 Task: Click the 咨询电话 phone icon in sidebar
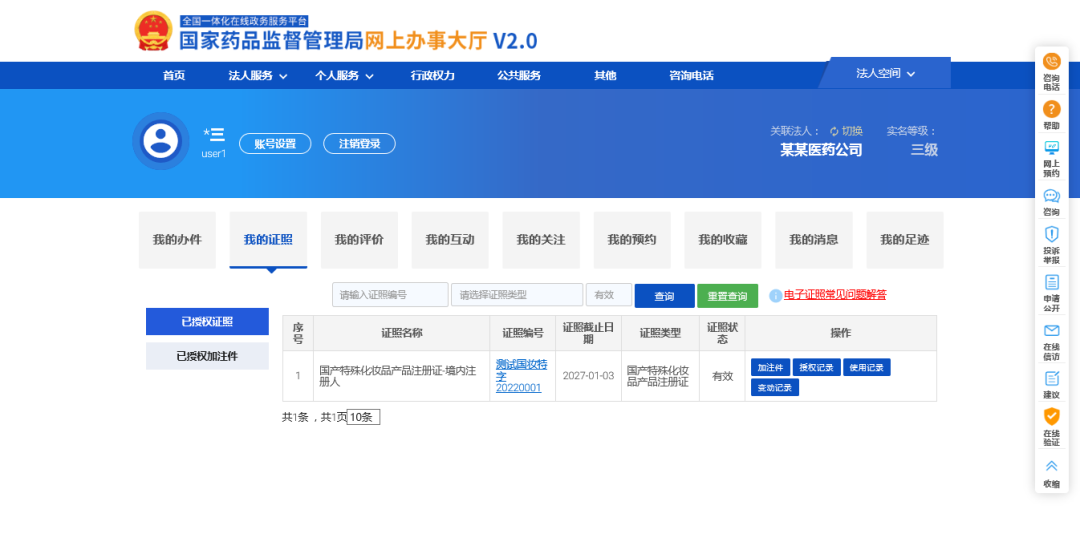pos(1051,62)
